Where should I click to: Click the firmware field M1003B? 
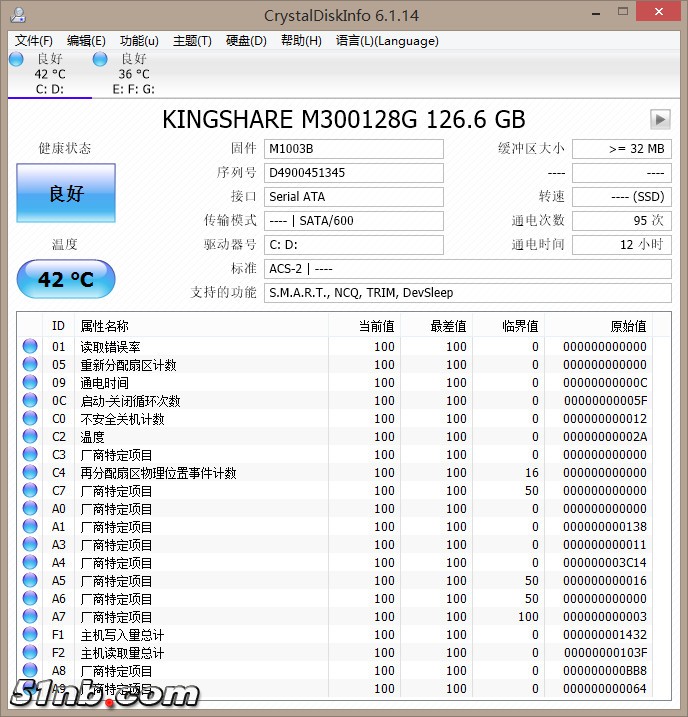353,149
